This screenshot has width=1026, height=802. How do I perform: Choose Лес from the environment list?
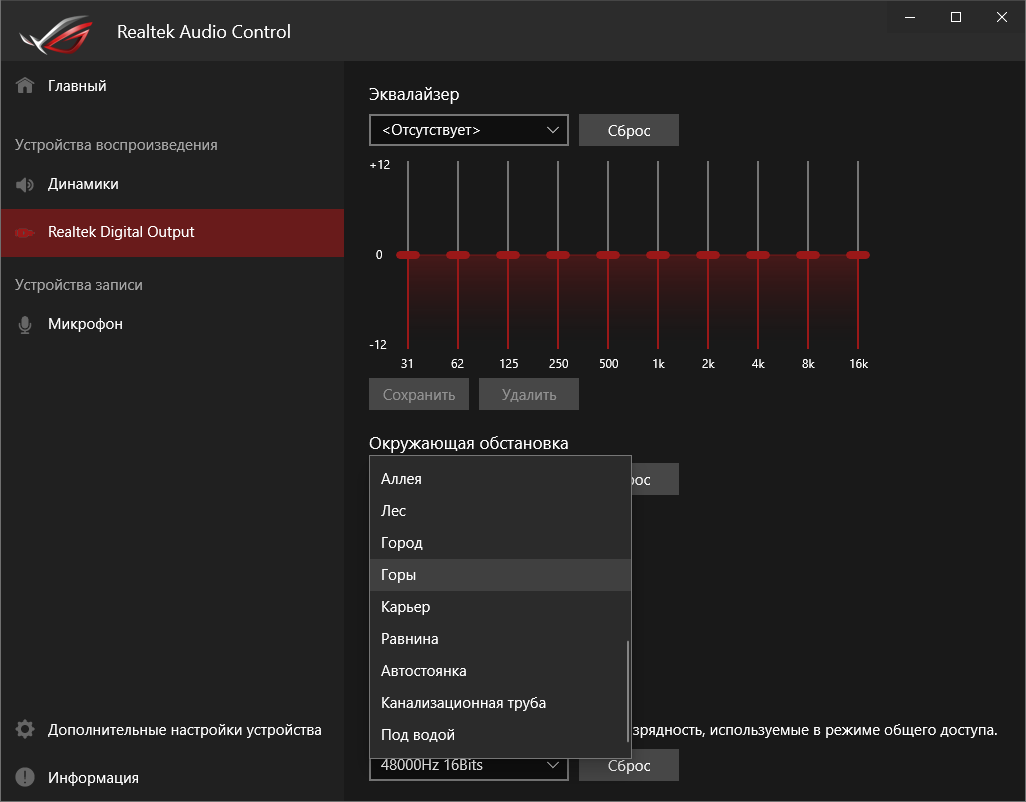pyautogui.click(x=500, y=511)
